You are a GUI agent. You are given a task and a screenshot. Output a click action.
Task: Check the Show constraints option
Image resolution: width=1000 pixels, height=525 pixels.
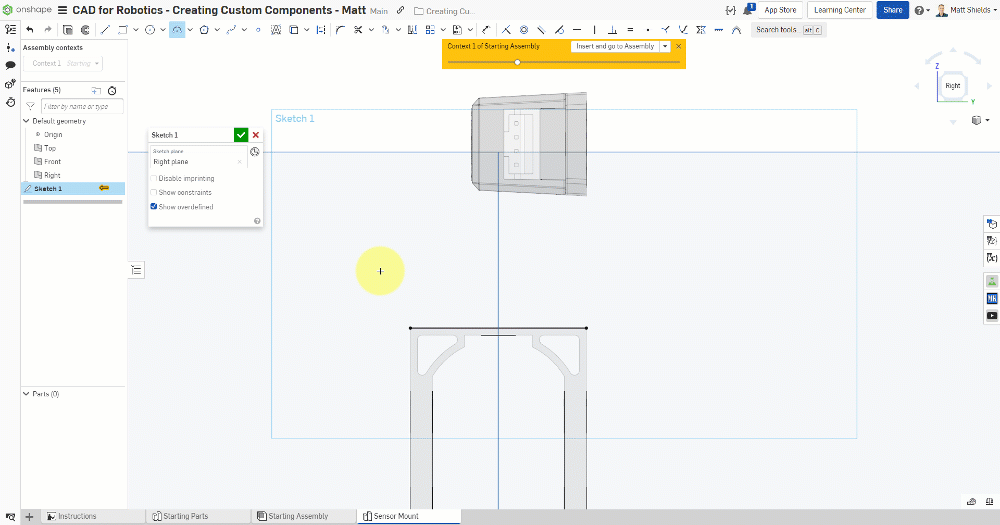pyautogui.click(x=153, y=193)
